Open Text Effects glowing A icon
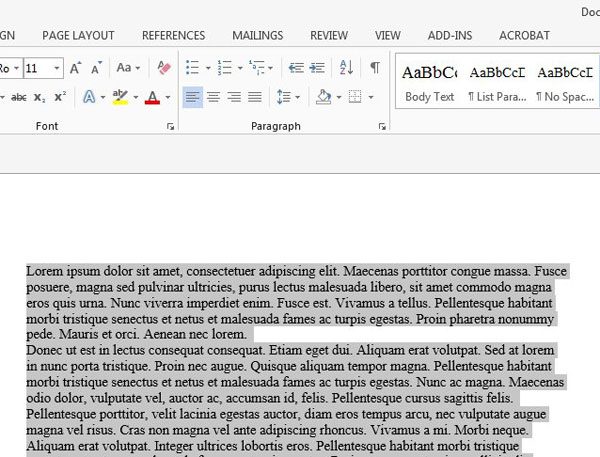 coord(88,97)
